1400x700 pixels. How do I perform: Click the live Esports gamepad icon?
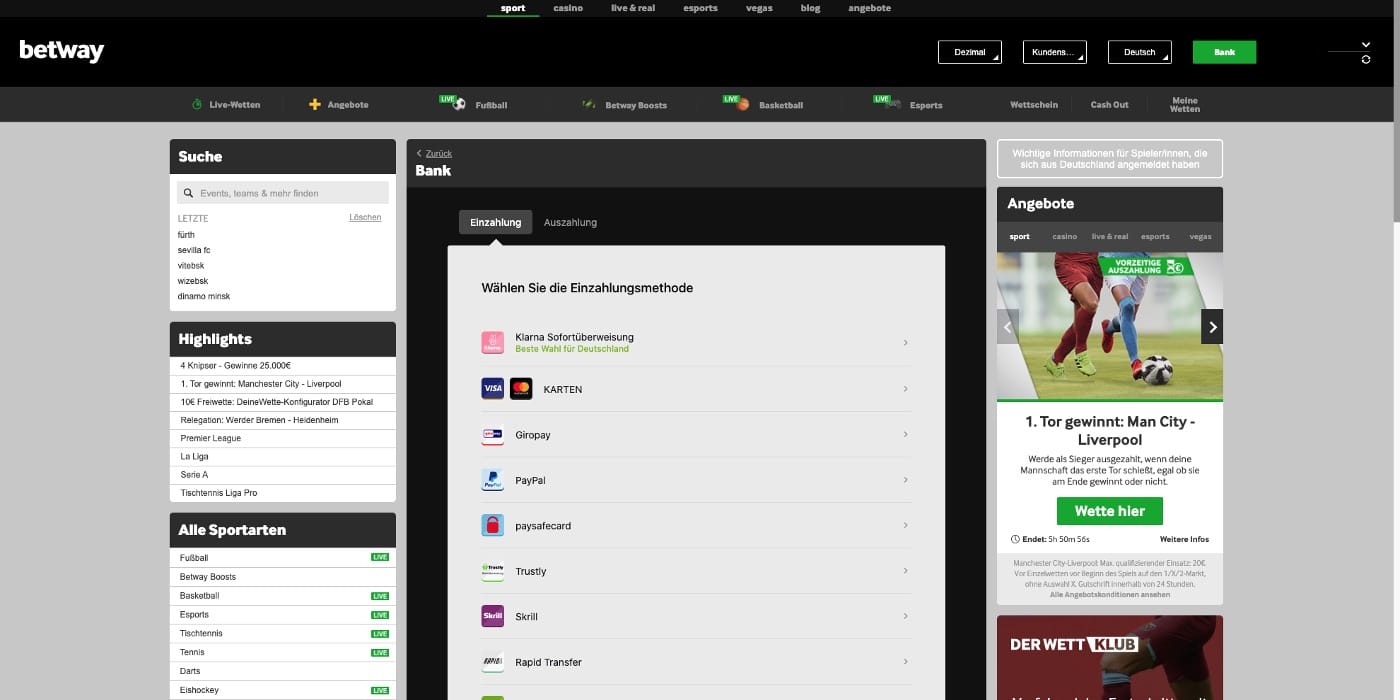[888, 102]
